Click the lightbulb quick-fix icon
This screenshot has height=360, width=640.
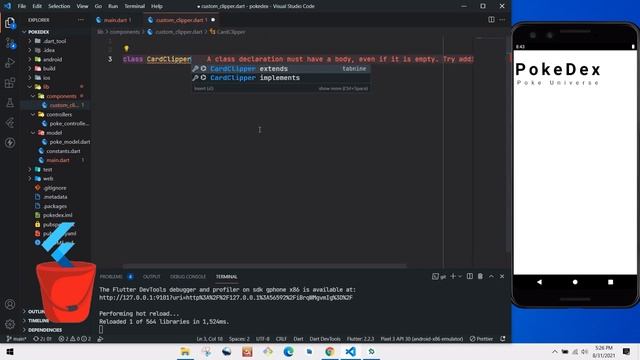[127, 49]
